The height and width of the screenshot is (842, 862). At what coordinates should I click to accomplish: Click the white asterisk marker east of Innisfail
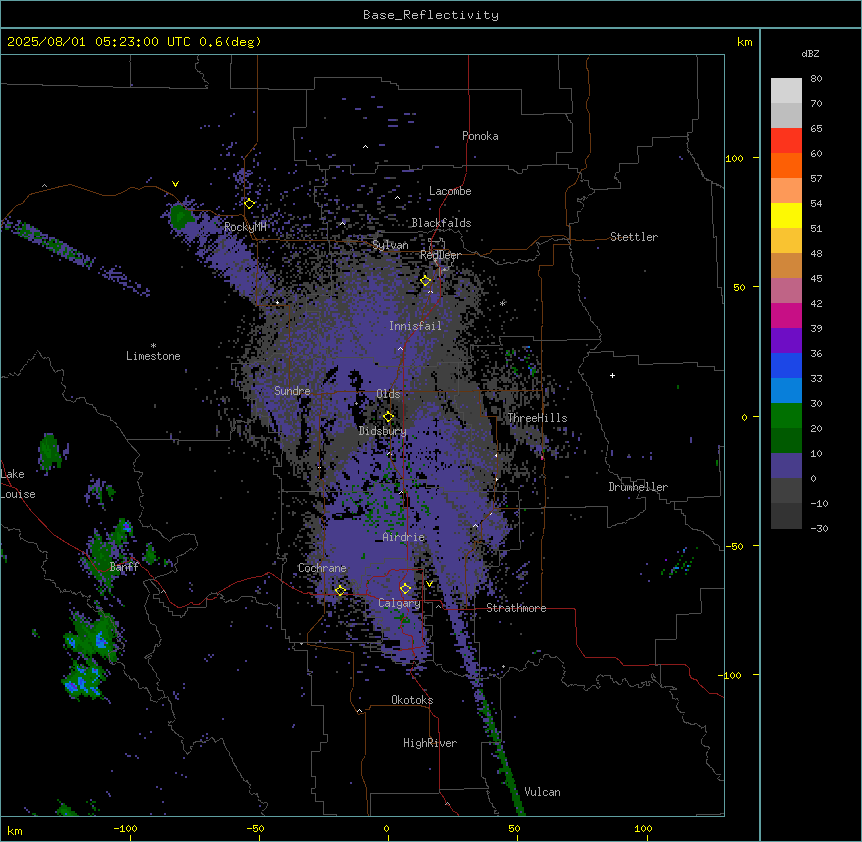click(502, 303)
